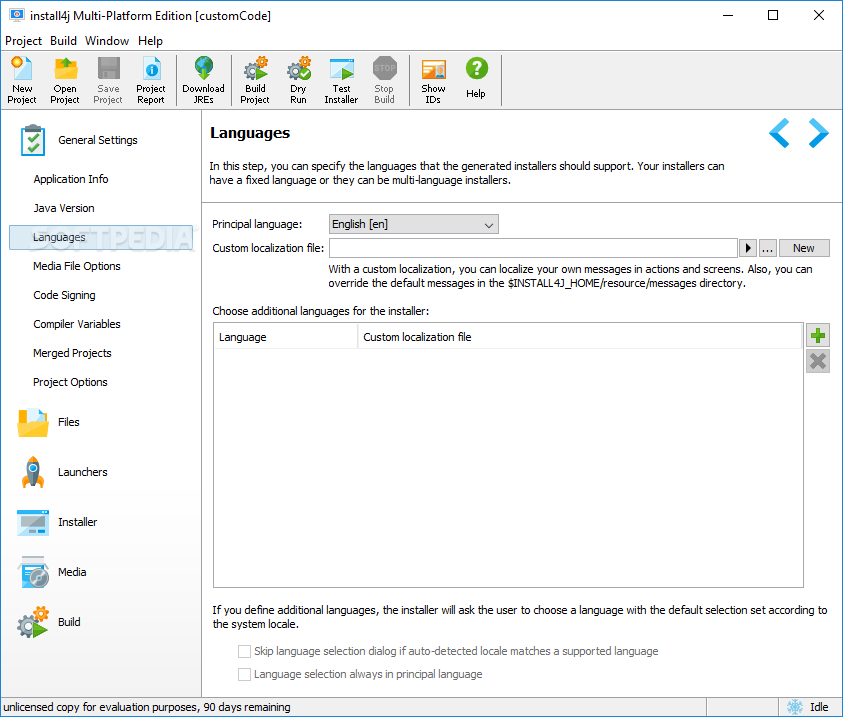This screenshot has width=843, height=717.
Task: Open the Files section
Action: (49, 422)
